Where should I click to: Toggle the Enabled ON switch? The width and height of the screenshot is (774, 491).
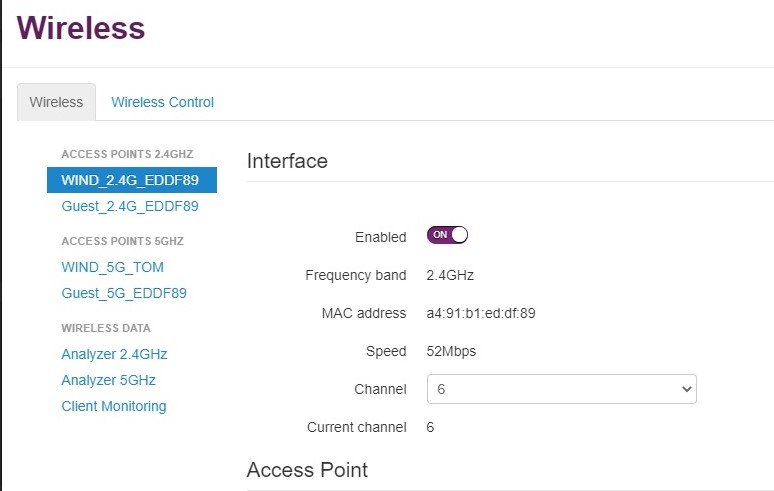coord(447,235)
